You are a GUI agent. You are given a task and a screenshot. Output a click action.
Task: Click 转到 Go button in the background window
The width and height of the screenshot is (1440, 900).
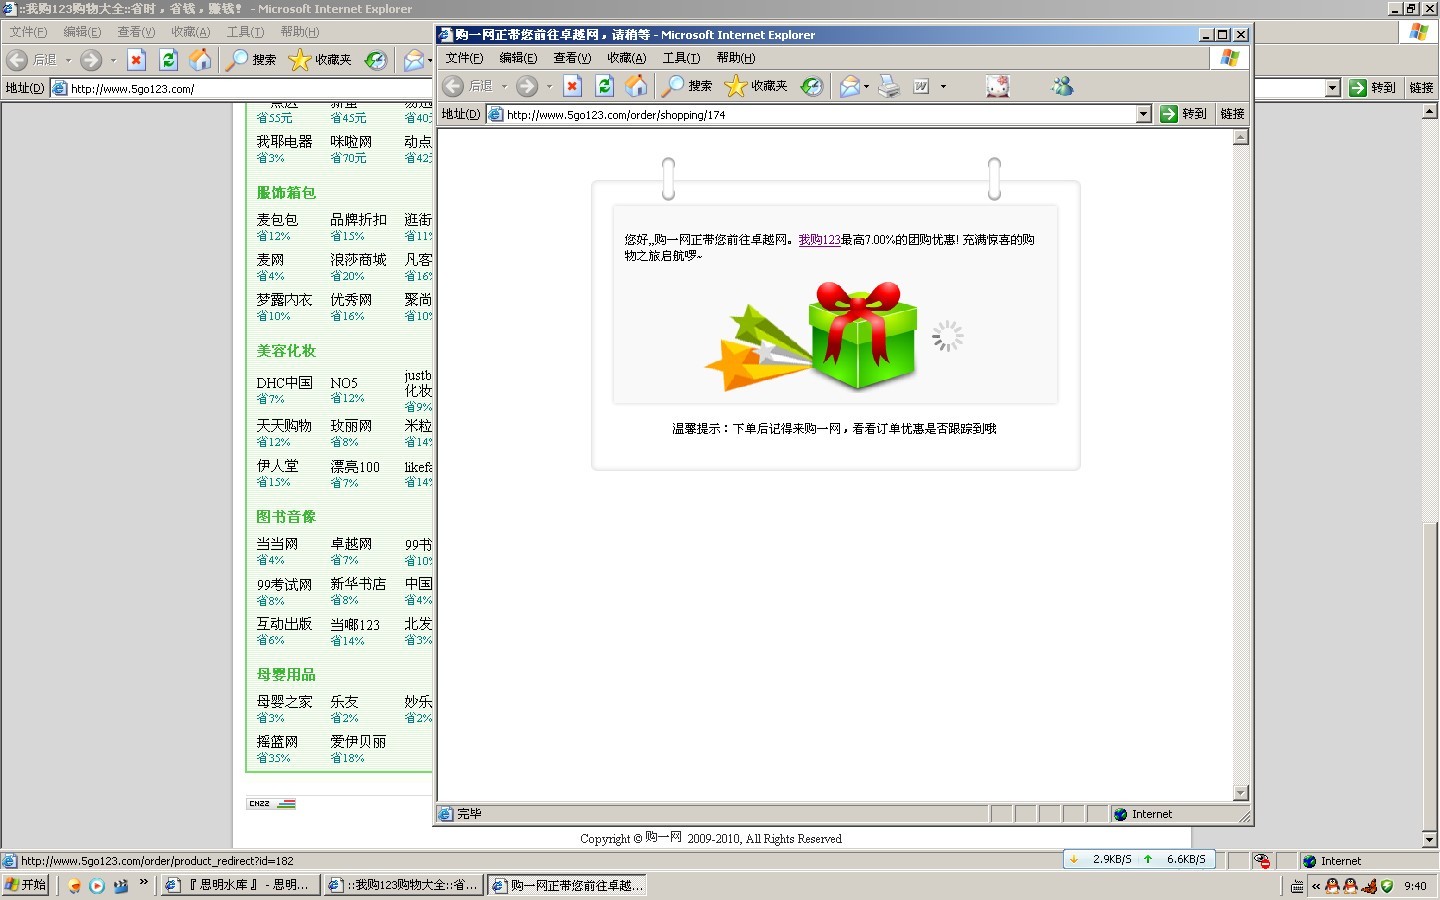click(x=1372, y=88)
